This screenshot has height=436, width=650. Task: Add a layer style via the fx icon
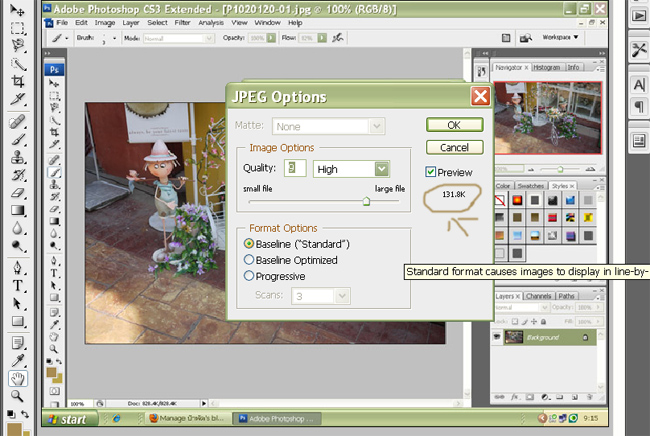point(514,397)
